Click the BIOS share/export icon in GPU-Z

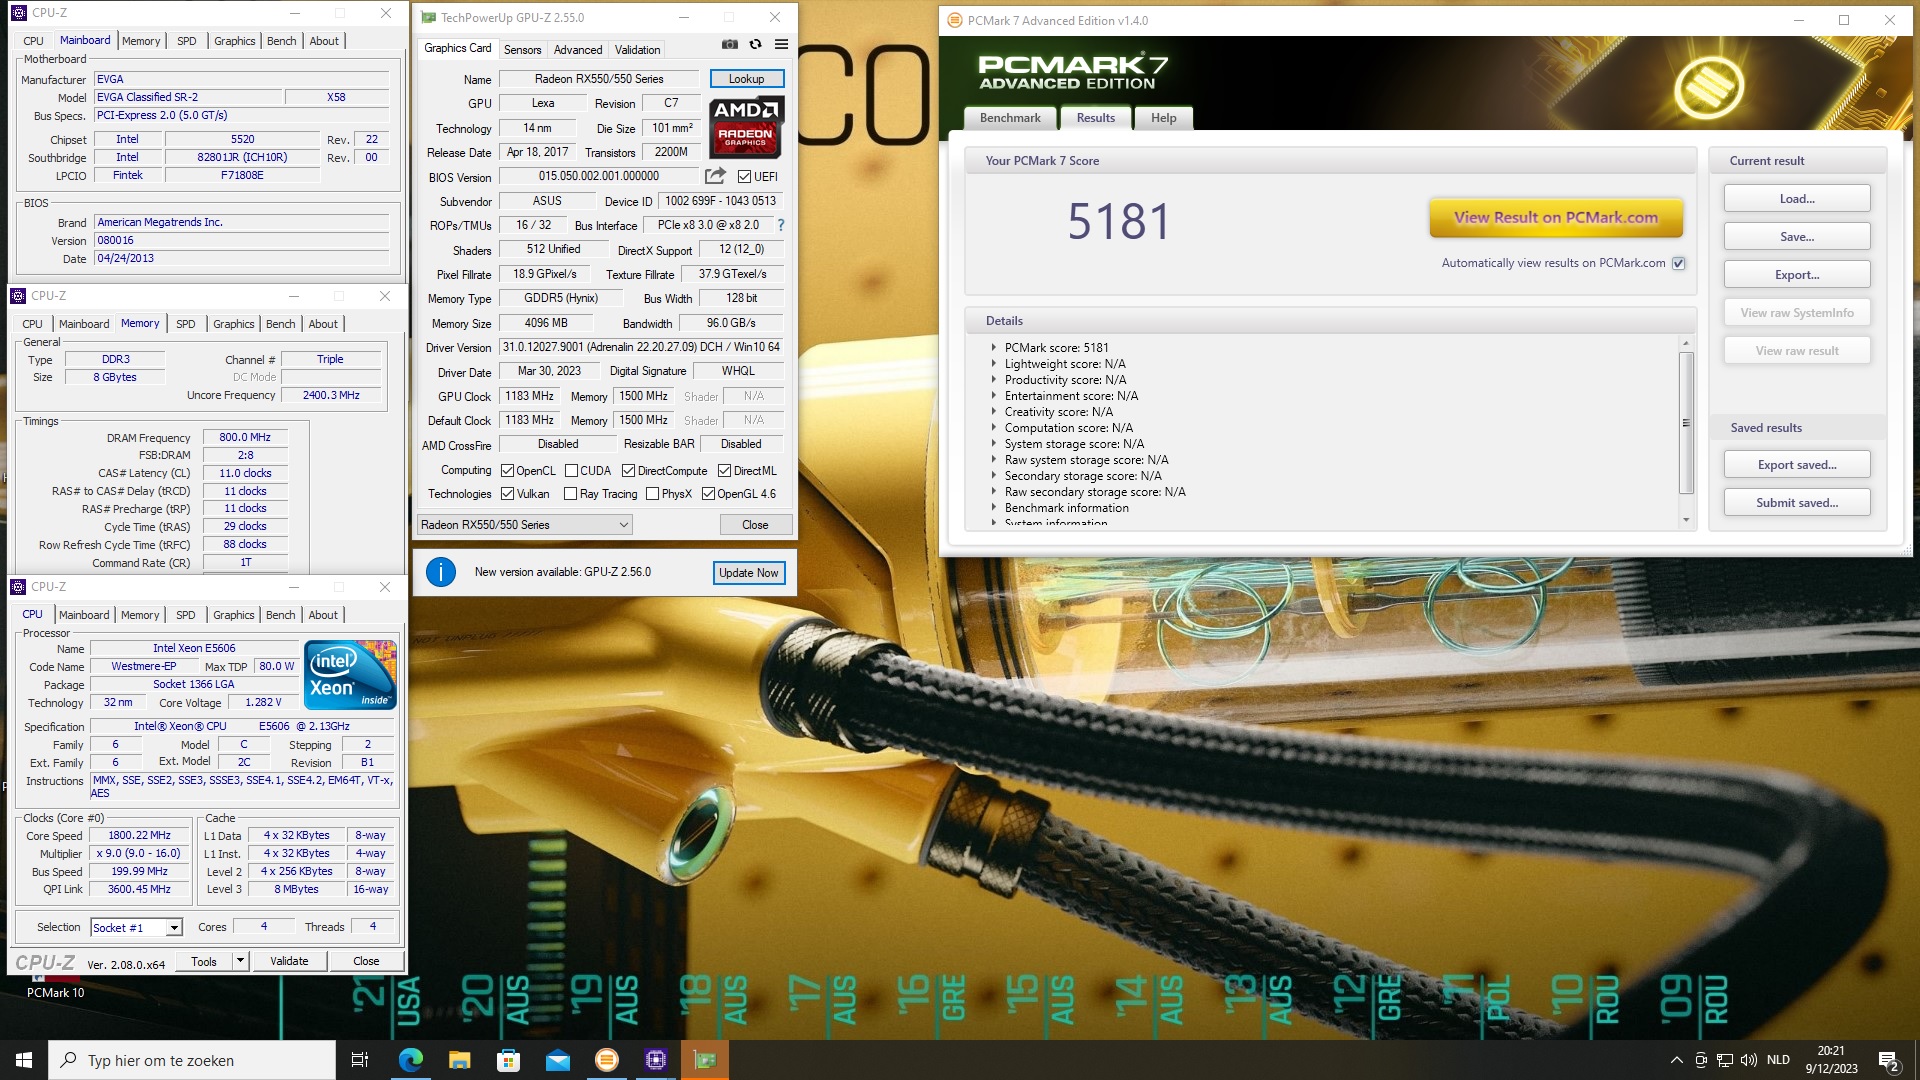click(x=715, y=176)
